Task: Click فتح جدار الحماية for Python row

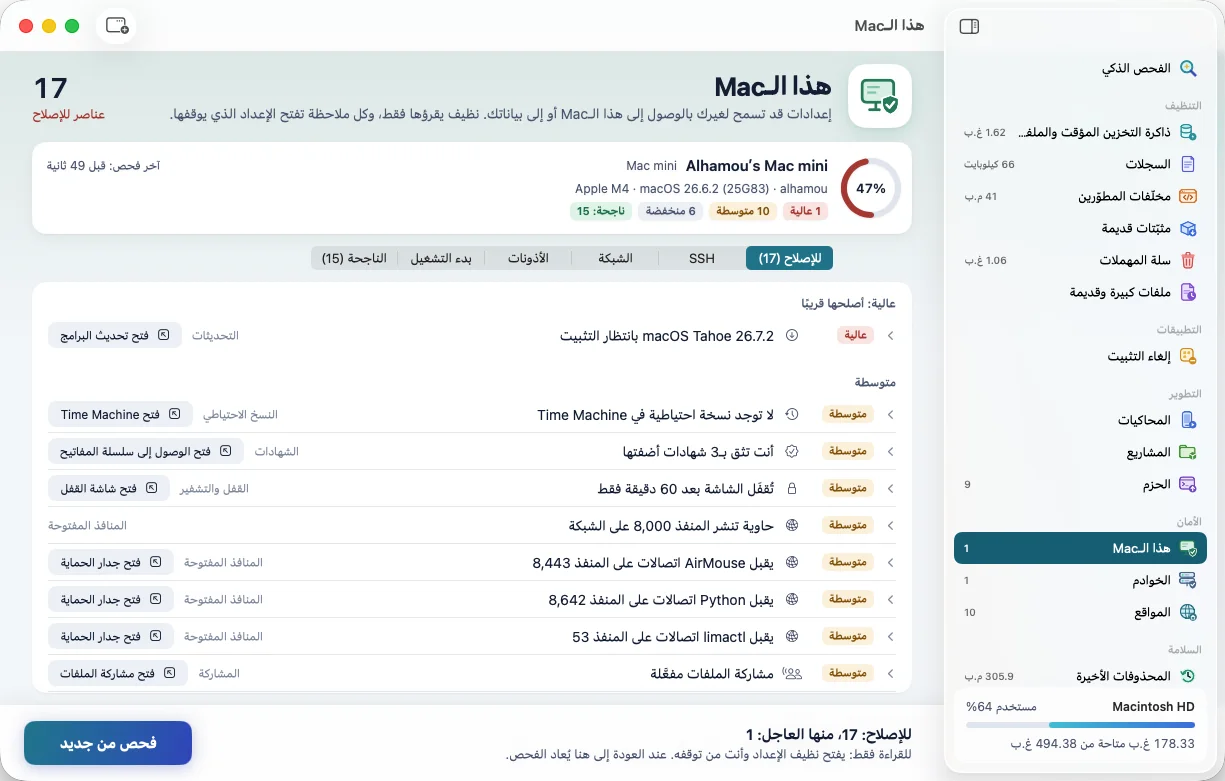Action: tap(110, 599)
